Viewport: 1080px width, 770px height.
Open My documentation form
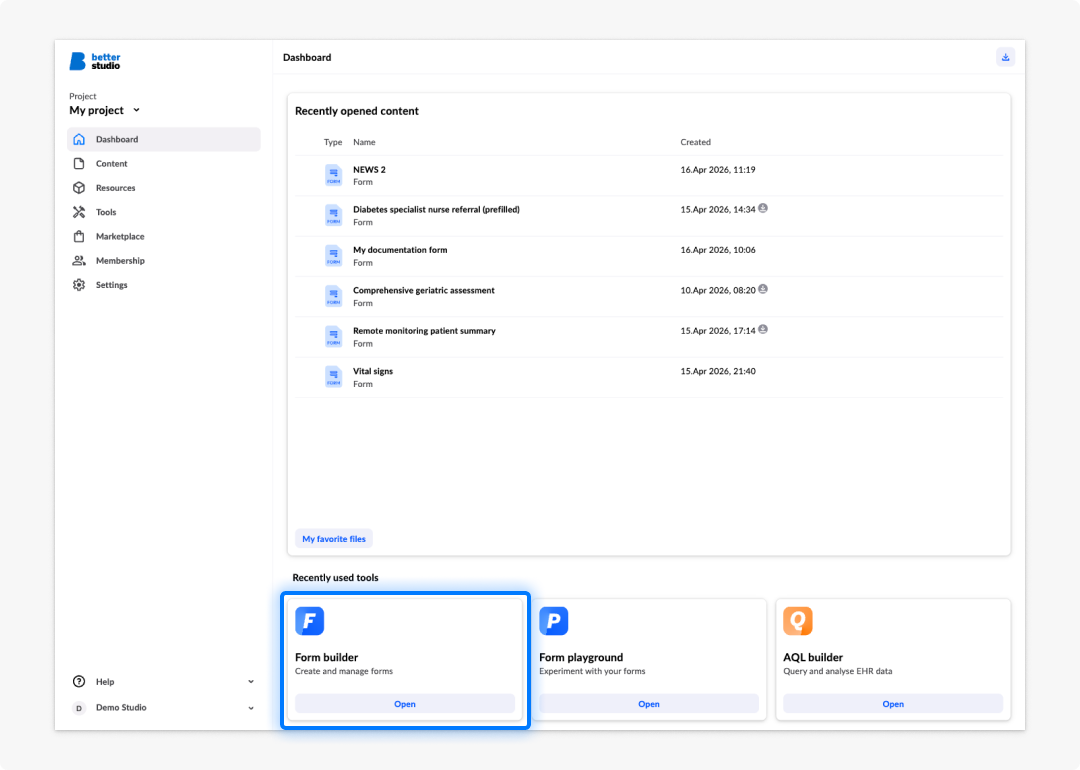click(400, 250)
